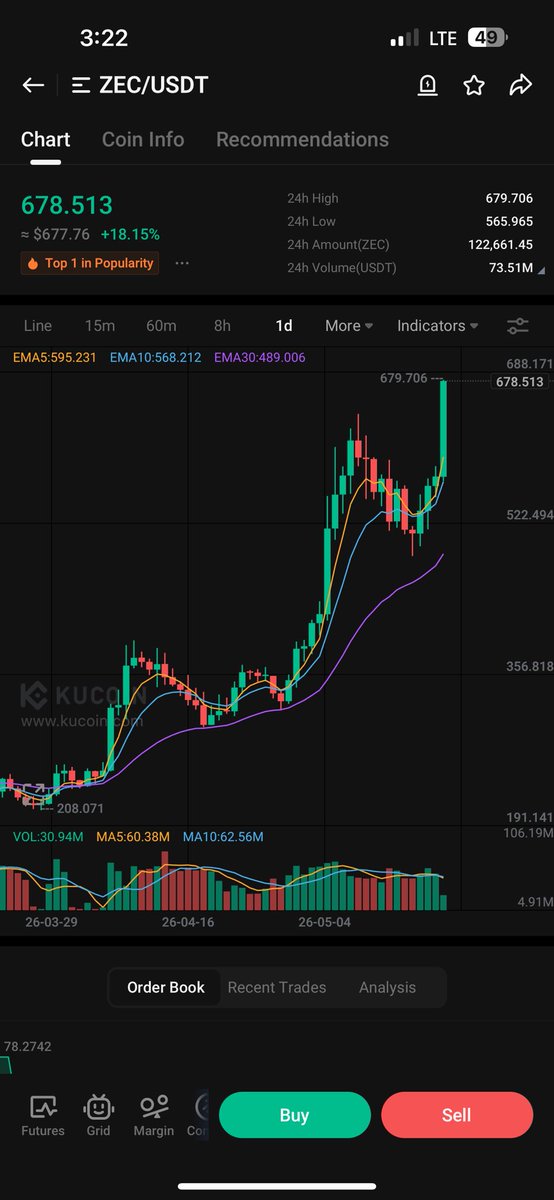Tap the back arrow icon
This screenshot has width=554, height=1200.
[33, 85]
